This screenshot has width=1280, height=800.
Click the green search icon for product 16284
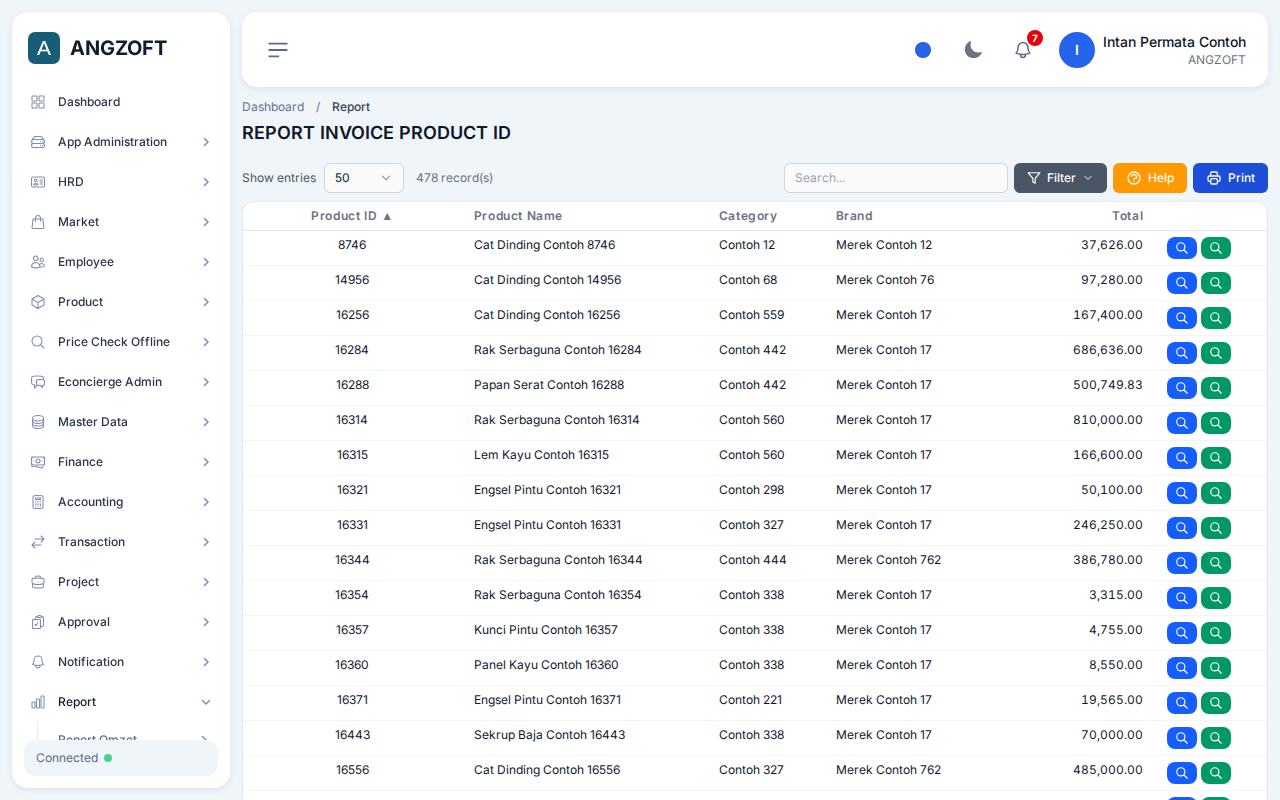(1216, 353)
